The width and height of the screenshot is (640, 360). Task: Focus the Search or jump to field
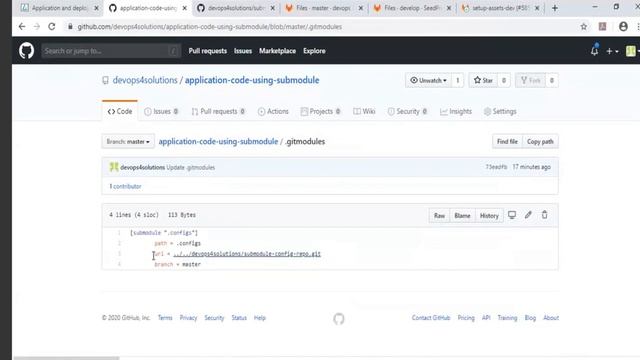[111, 51]
